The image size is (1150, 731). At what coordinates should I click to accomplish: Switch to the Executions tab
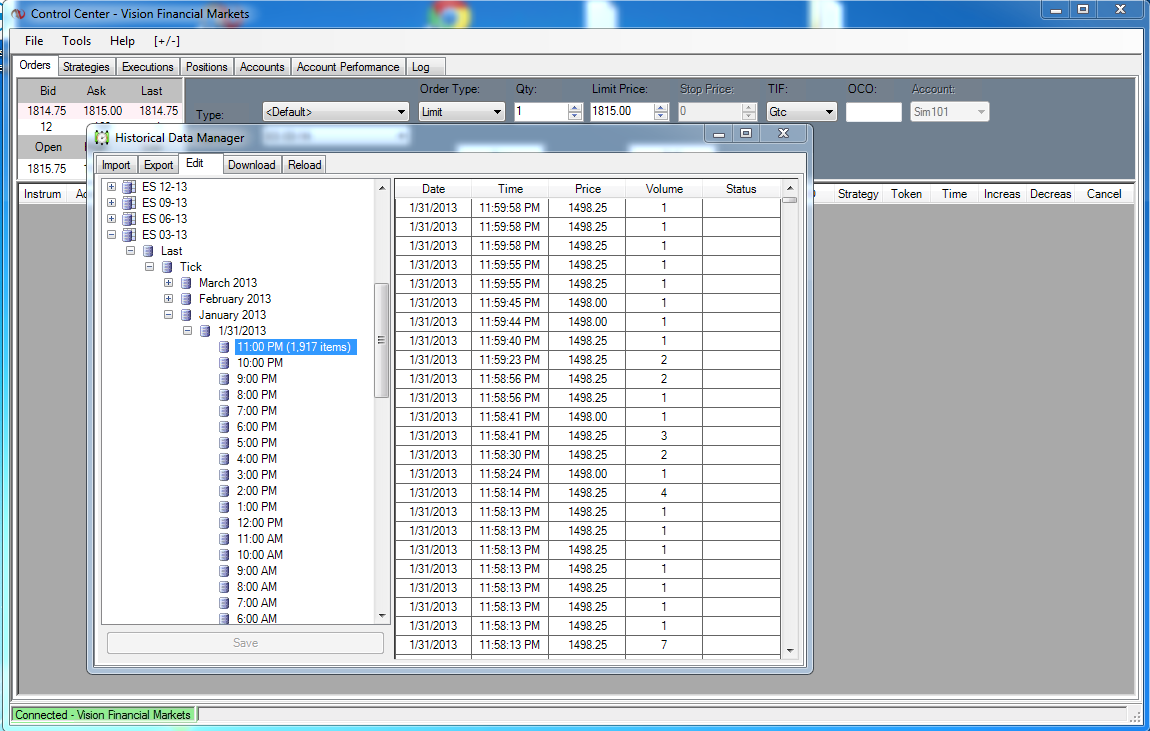[x=147, y=67]
